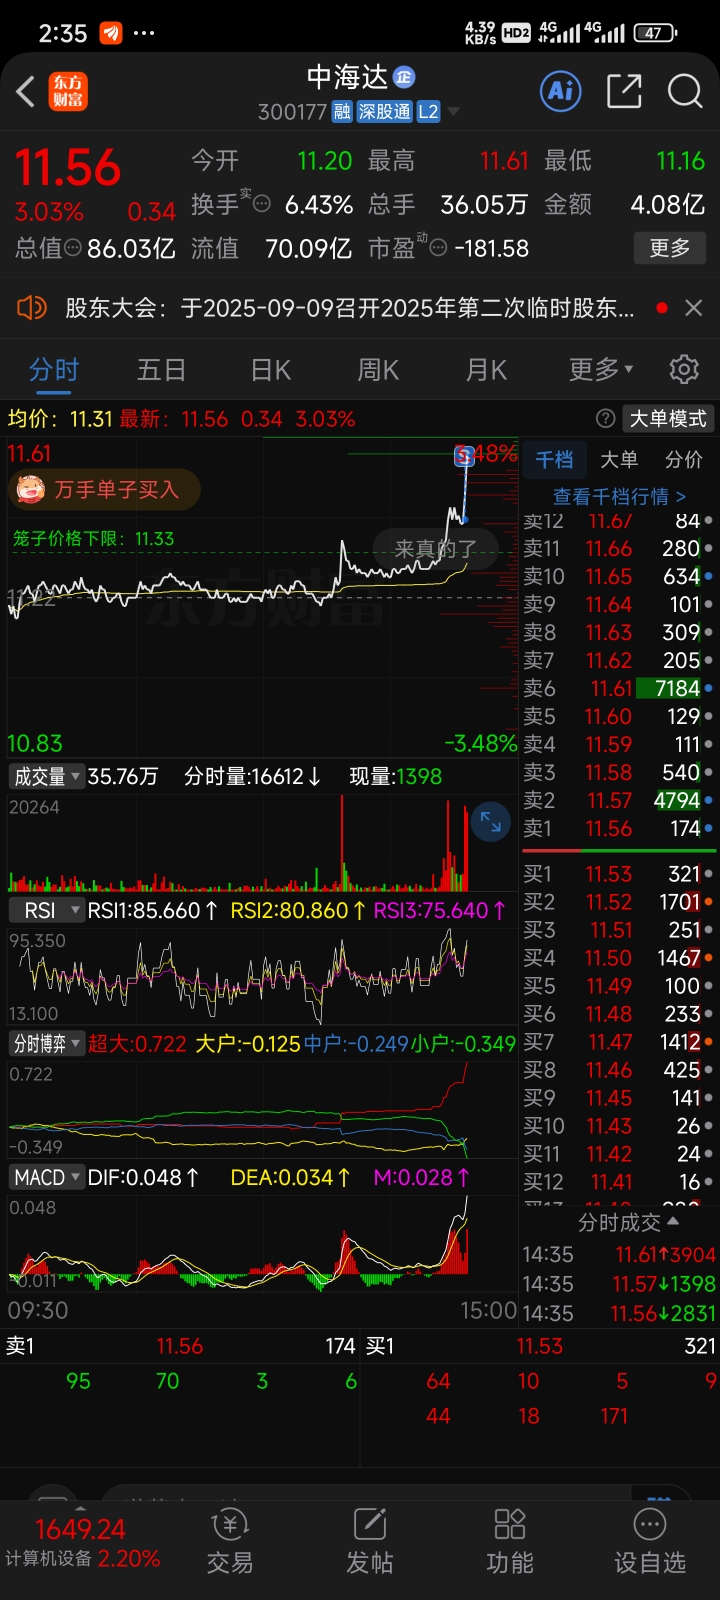The image size is (720, 1600).
Task: Tap the 市盈 info circle icon
Action: [438, 247]
